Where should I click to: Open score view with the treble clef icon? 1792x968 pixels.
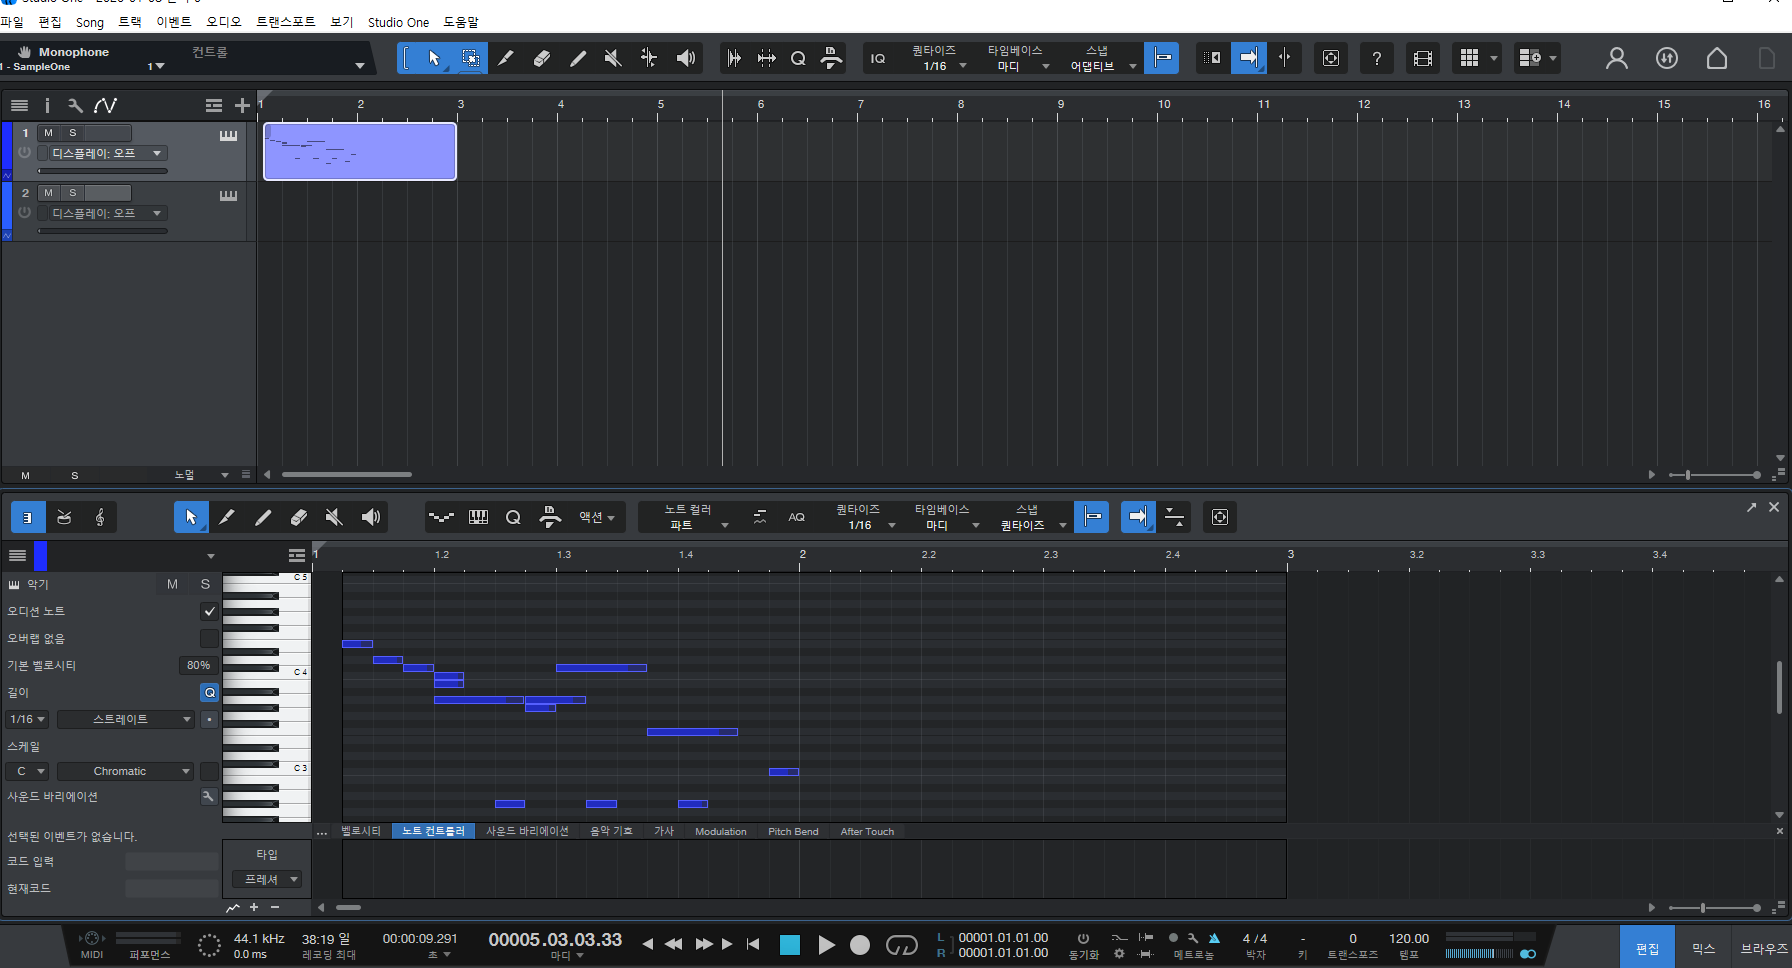pos(100,517)
